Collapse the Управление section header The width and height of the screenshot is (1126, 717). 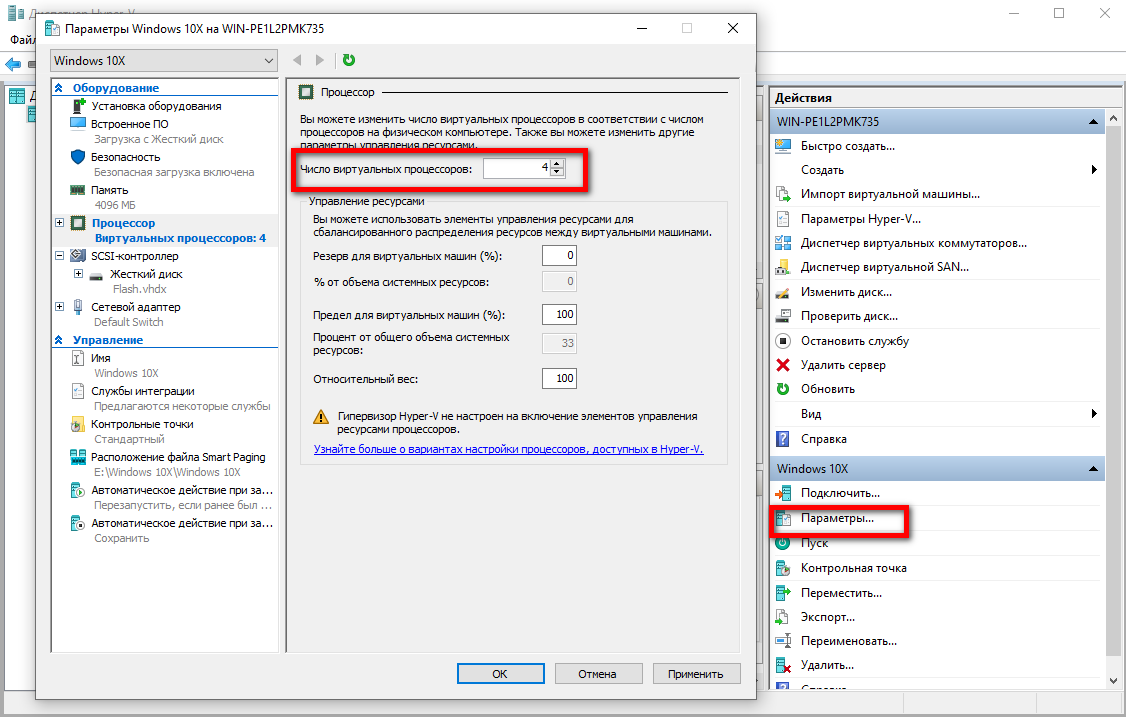[59, 340]
